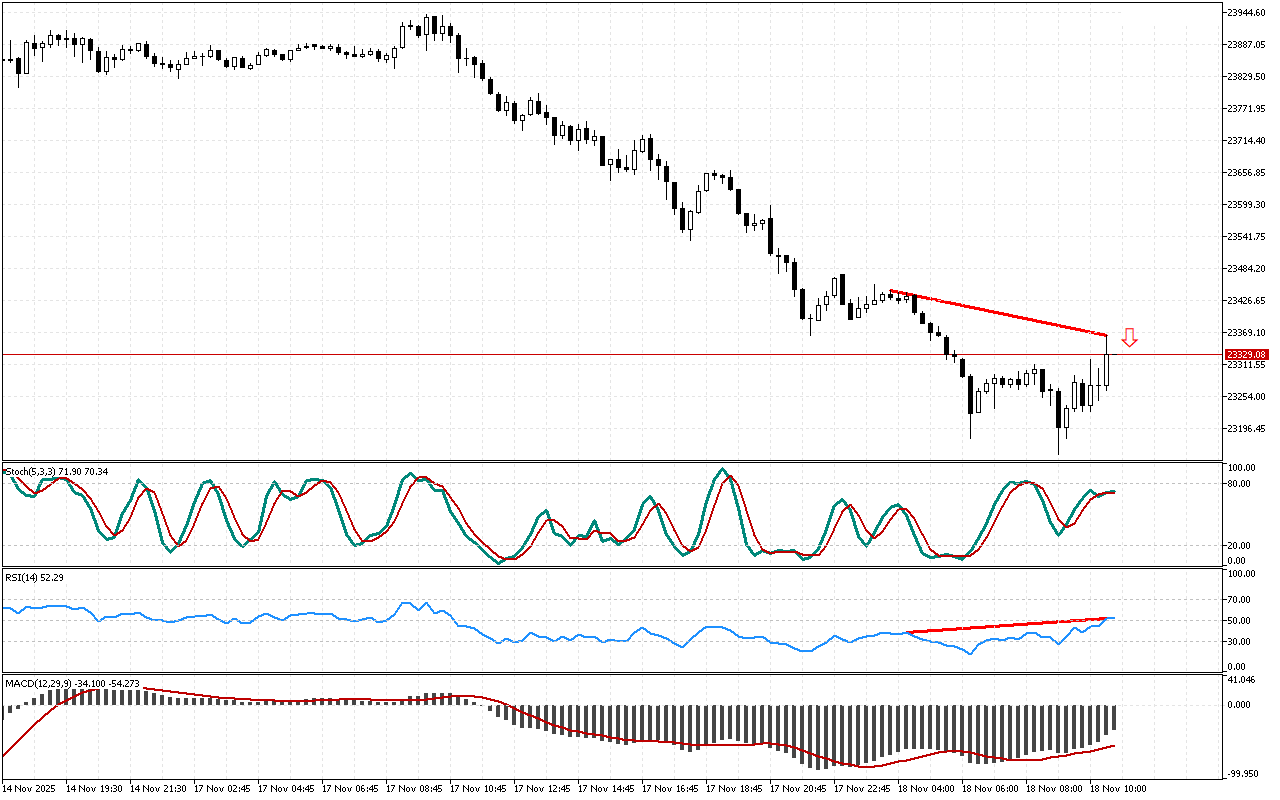Click the 17 Nov 12:45 time label
1280x800 pixels.
[x=546, y=788]
